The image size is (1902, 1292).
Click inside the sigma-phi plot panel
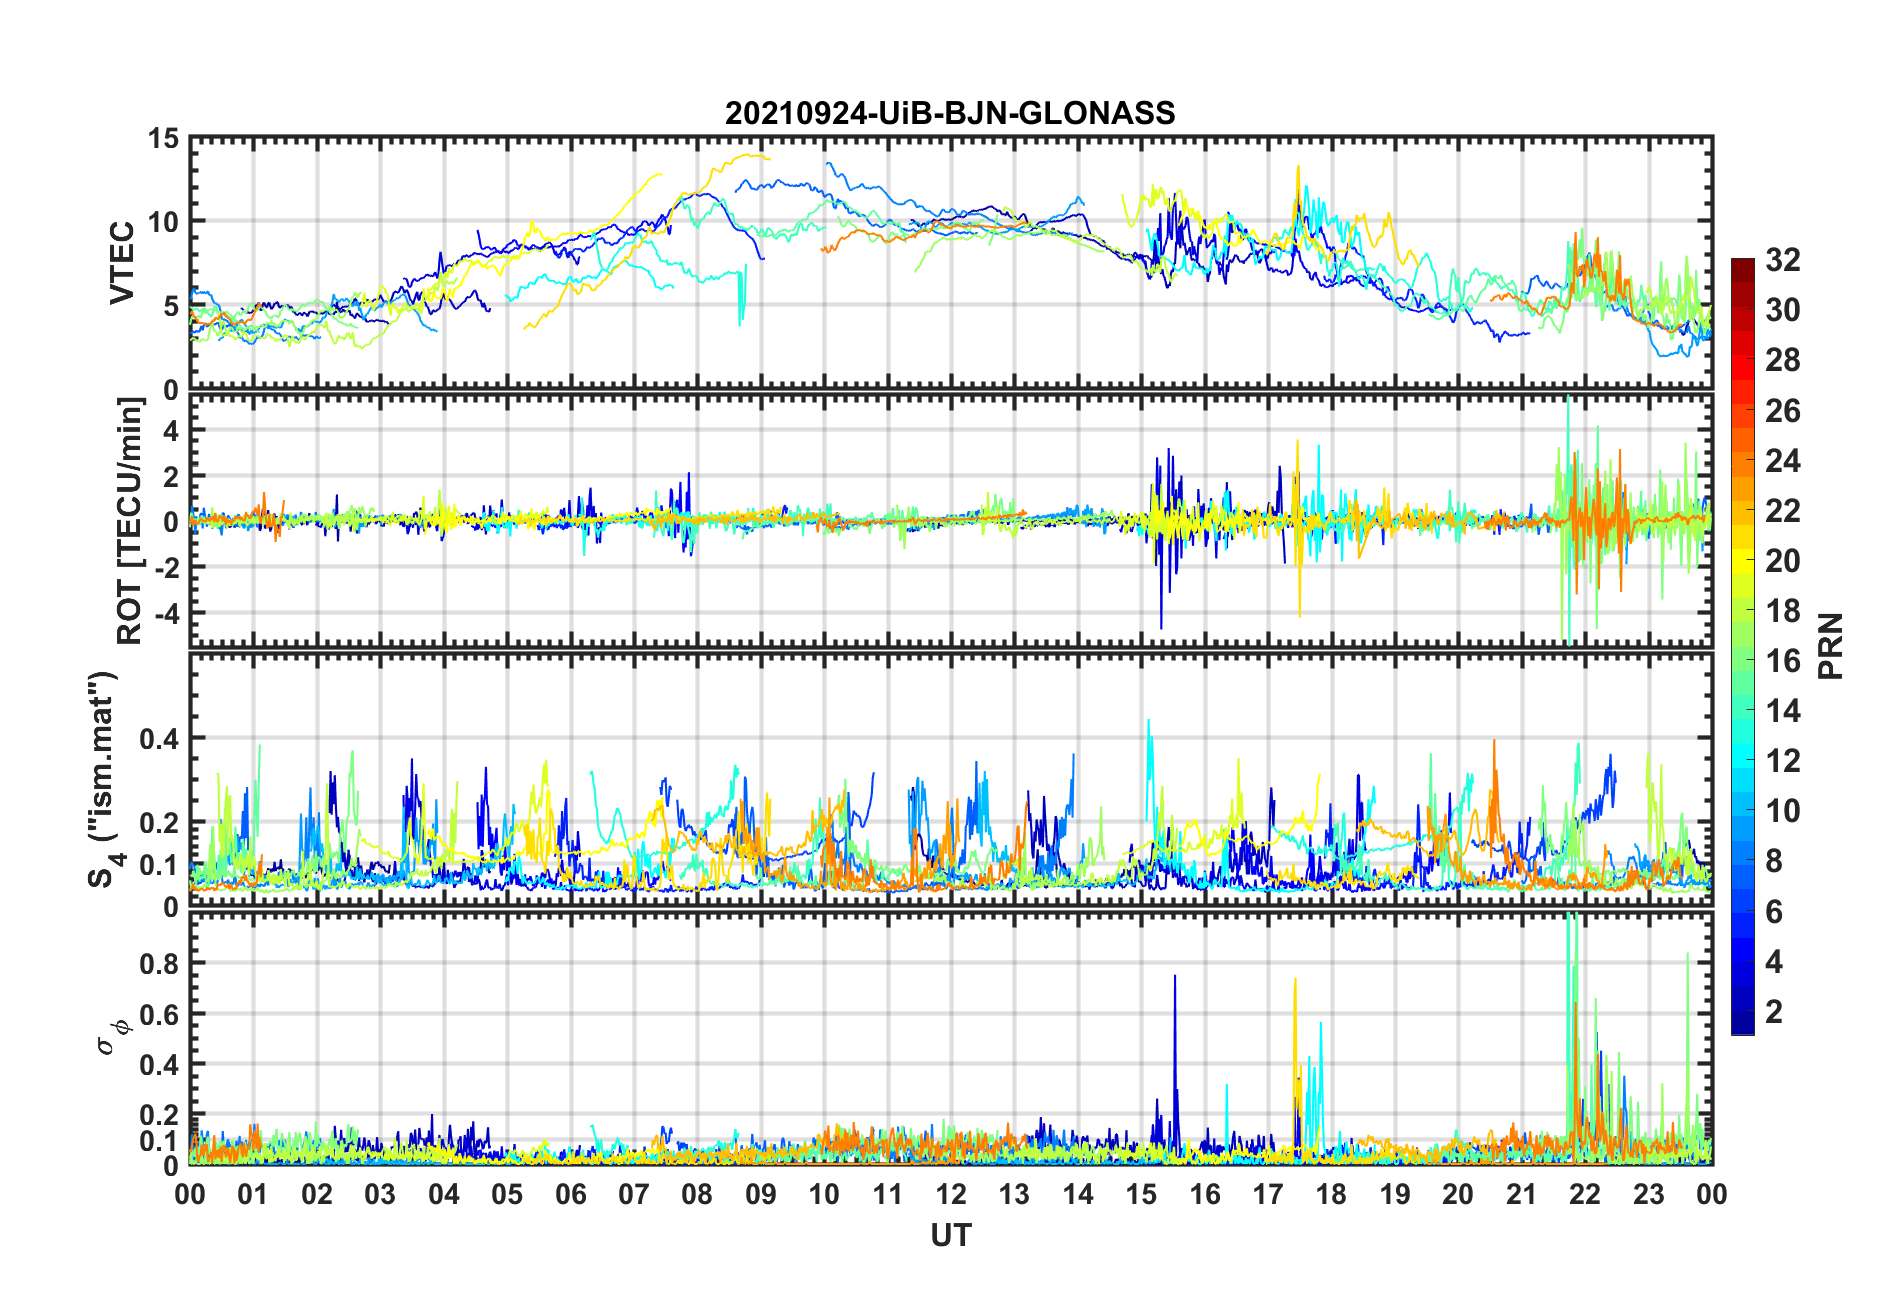coord(951,1038)
